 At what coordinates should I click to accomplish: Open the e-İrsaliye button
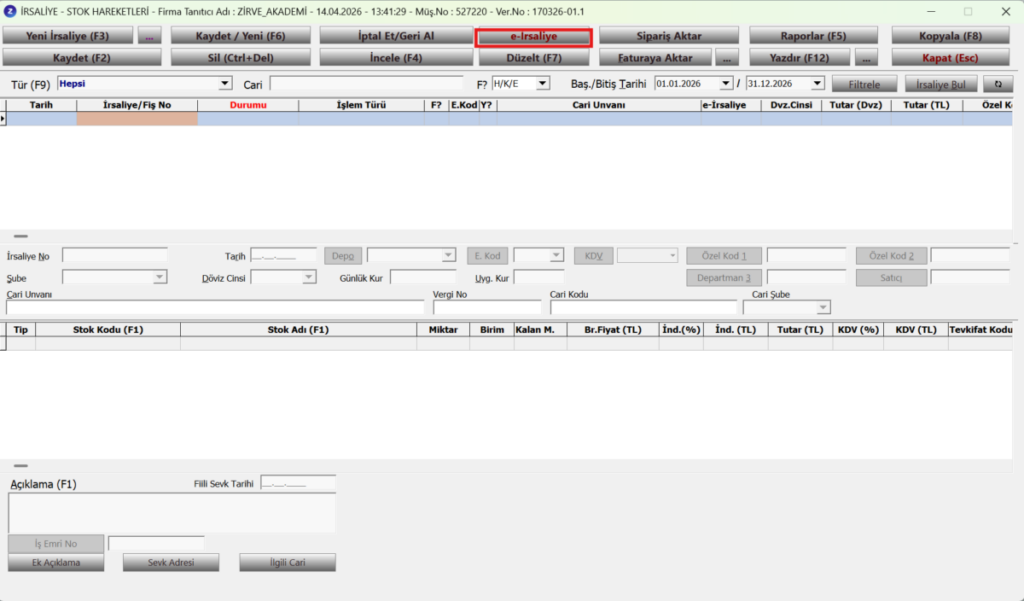coord(534,37)
